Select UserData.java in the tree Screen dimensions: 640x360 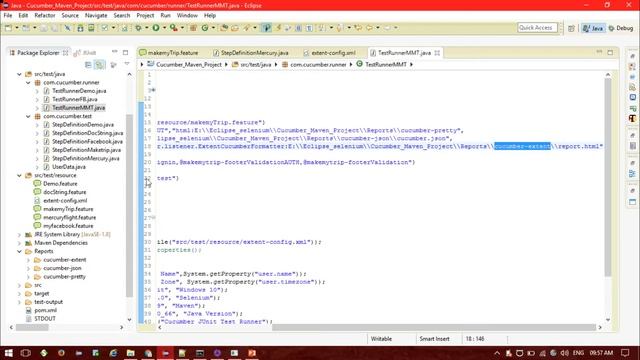coord(69,167)
